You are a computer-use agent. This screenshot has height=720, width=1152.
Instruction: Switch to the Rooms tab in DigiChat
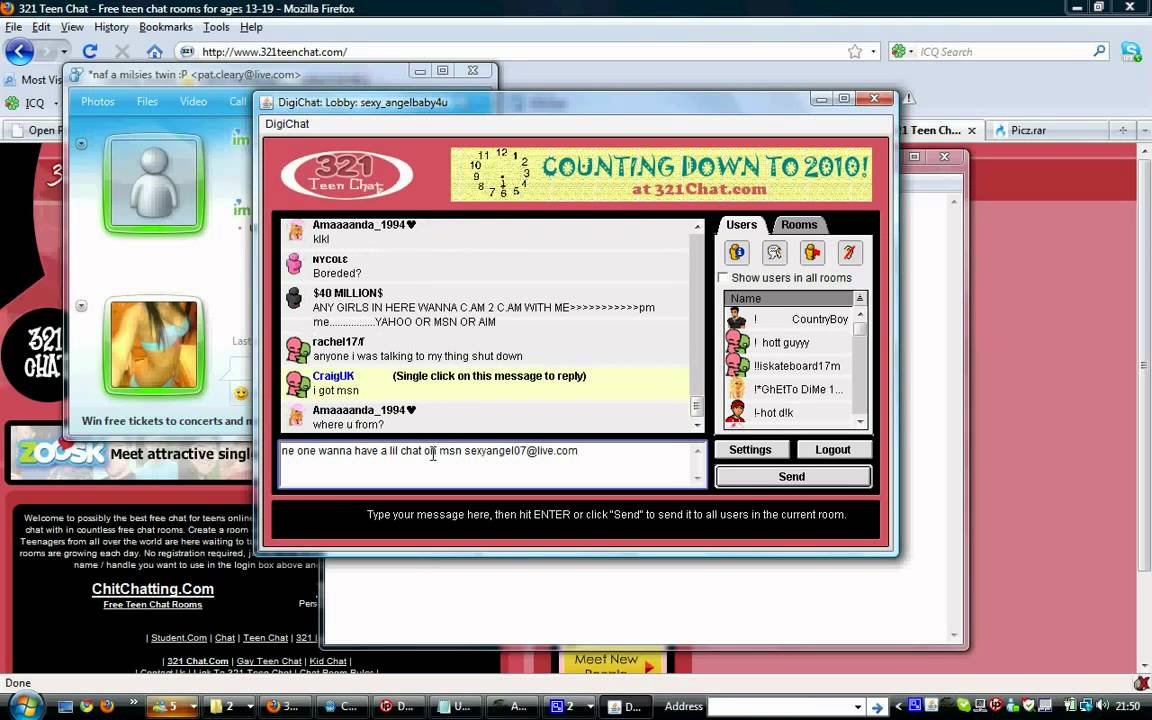(799, 225)
